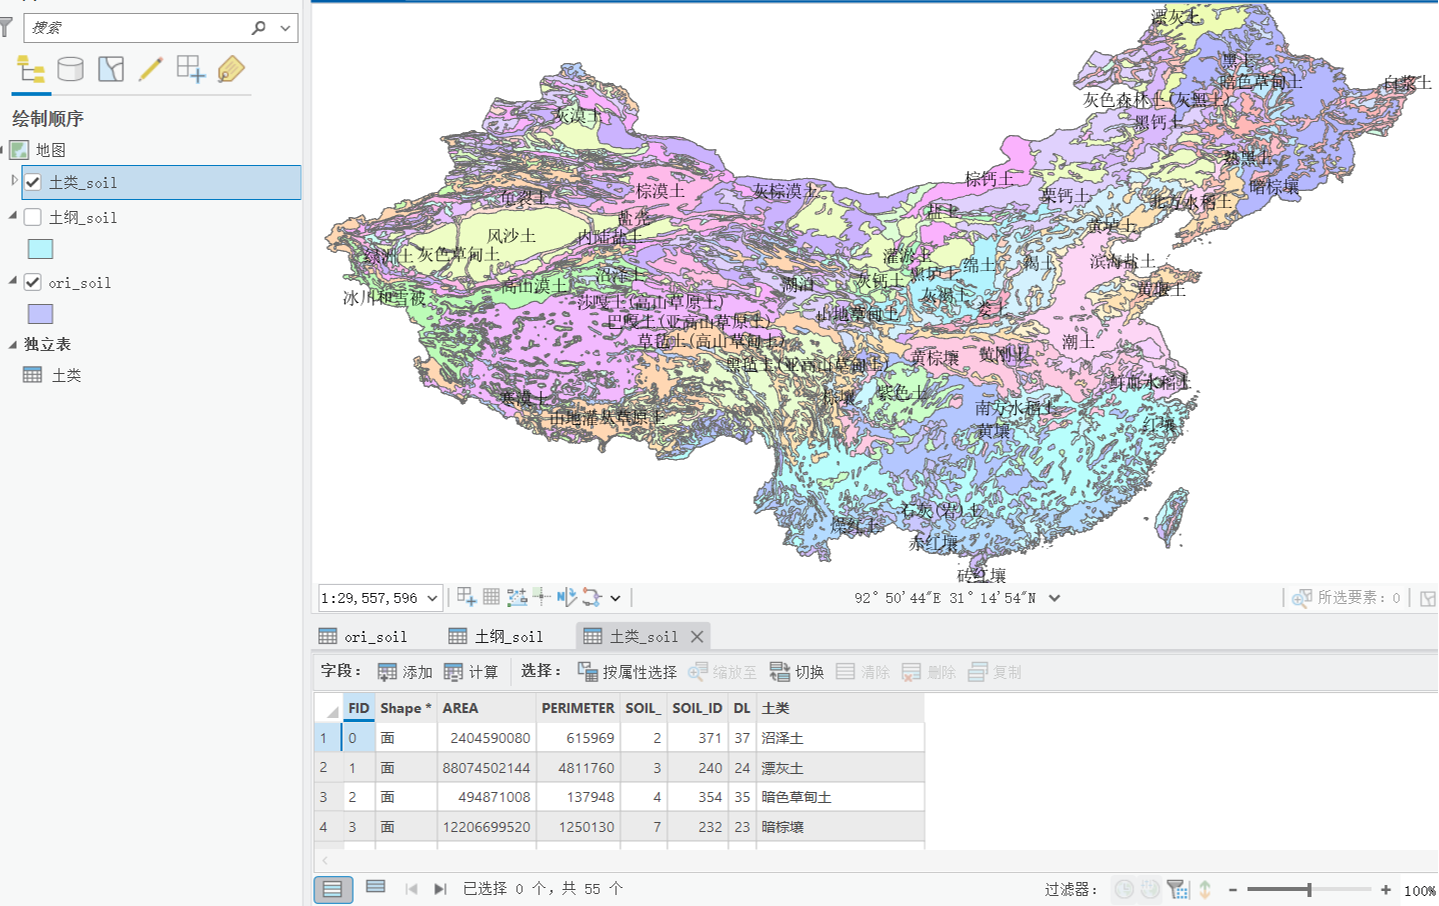Image resolution: width=1439 pixels, height=906 pixels.
Task: Switch to the 土纲_soil table tab
Action: [x=496, y=636]
